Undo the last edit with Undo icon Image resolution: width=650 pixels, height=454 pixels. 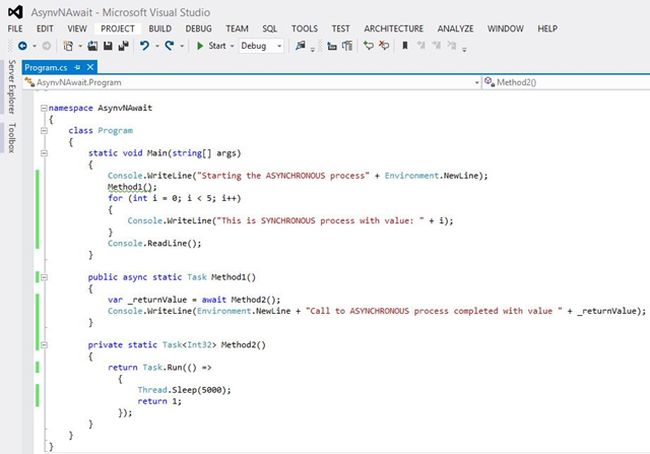tap(144, 46)
